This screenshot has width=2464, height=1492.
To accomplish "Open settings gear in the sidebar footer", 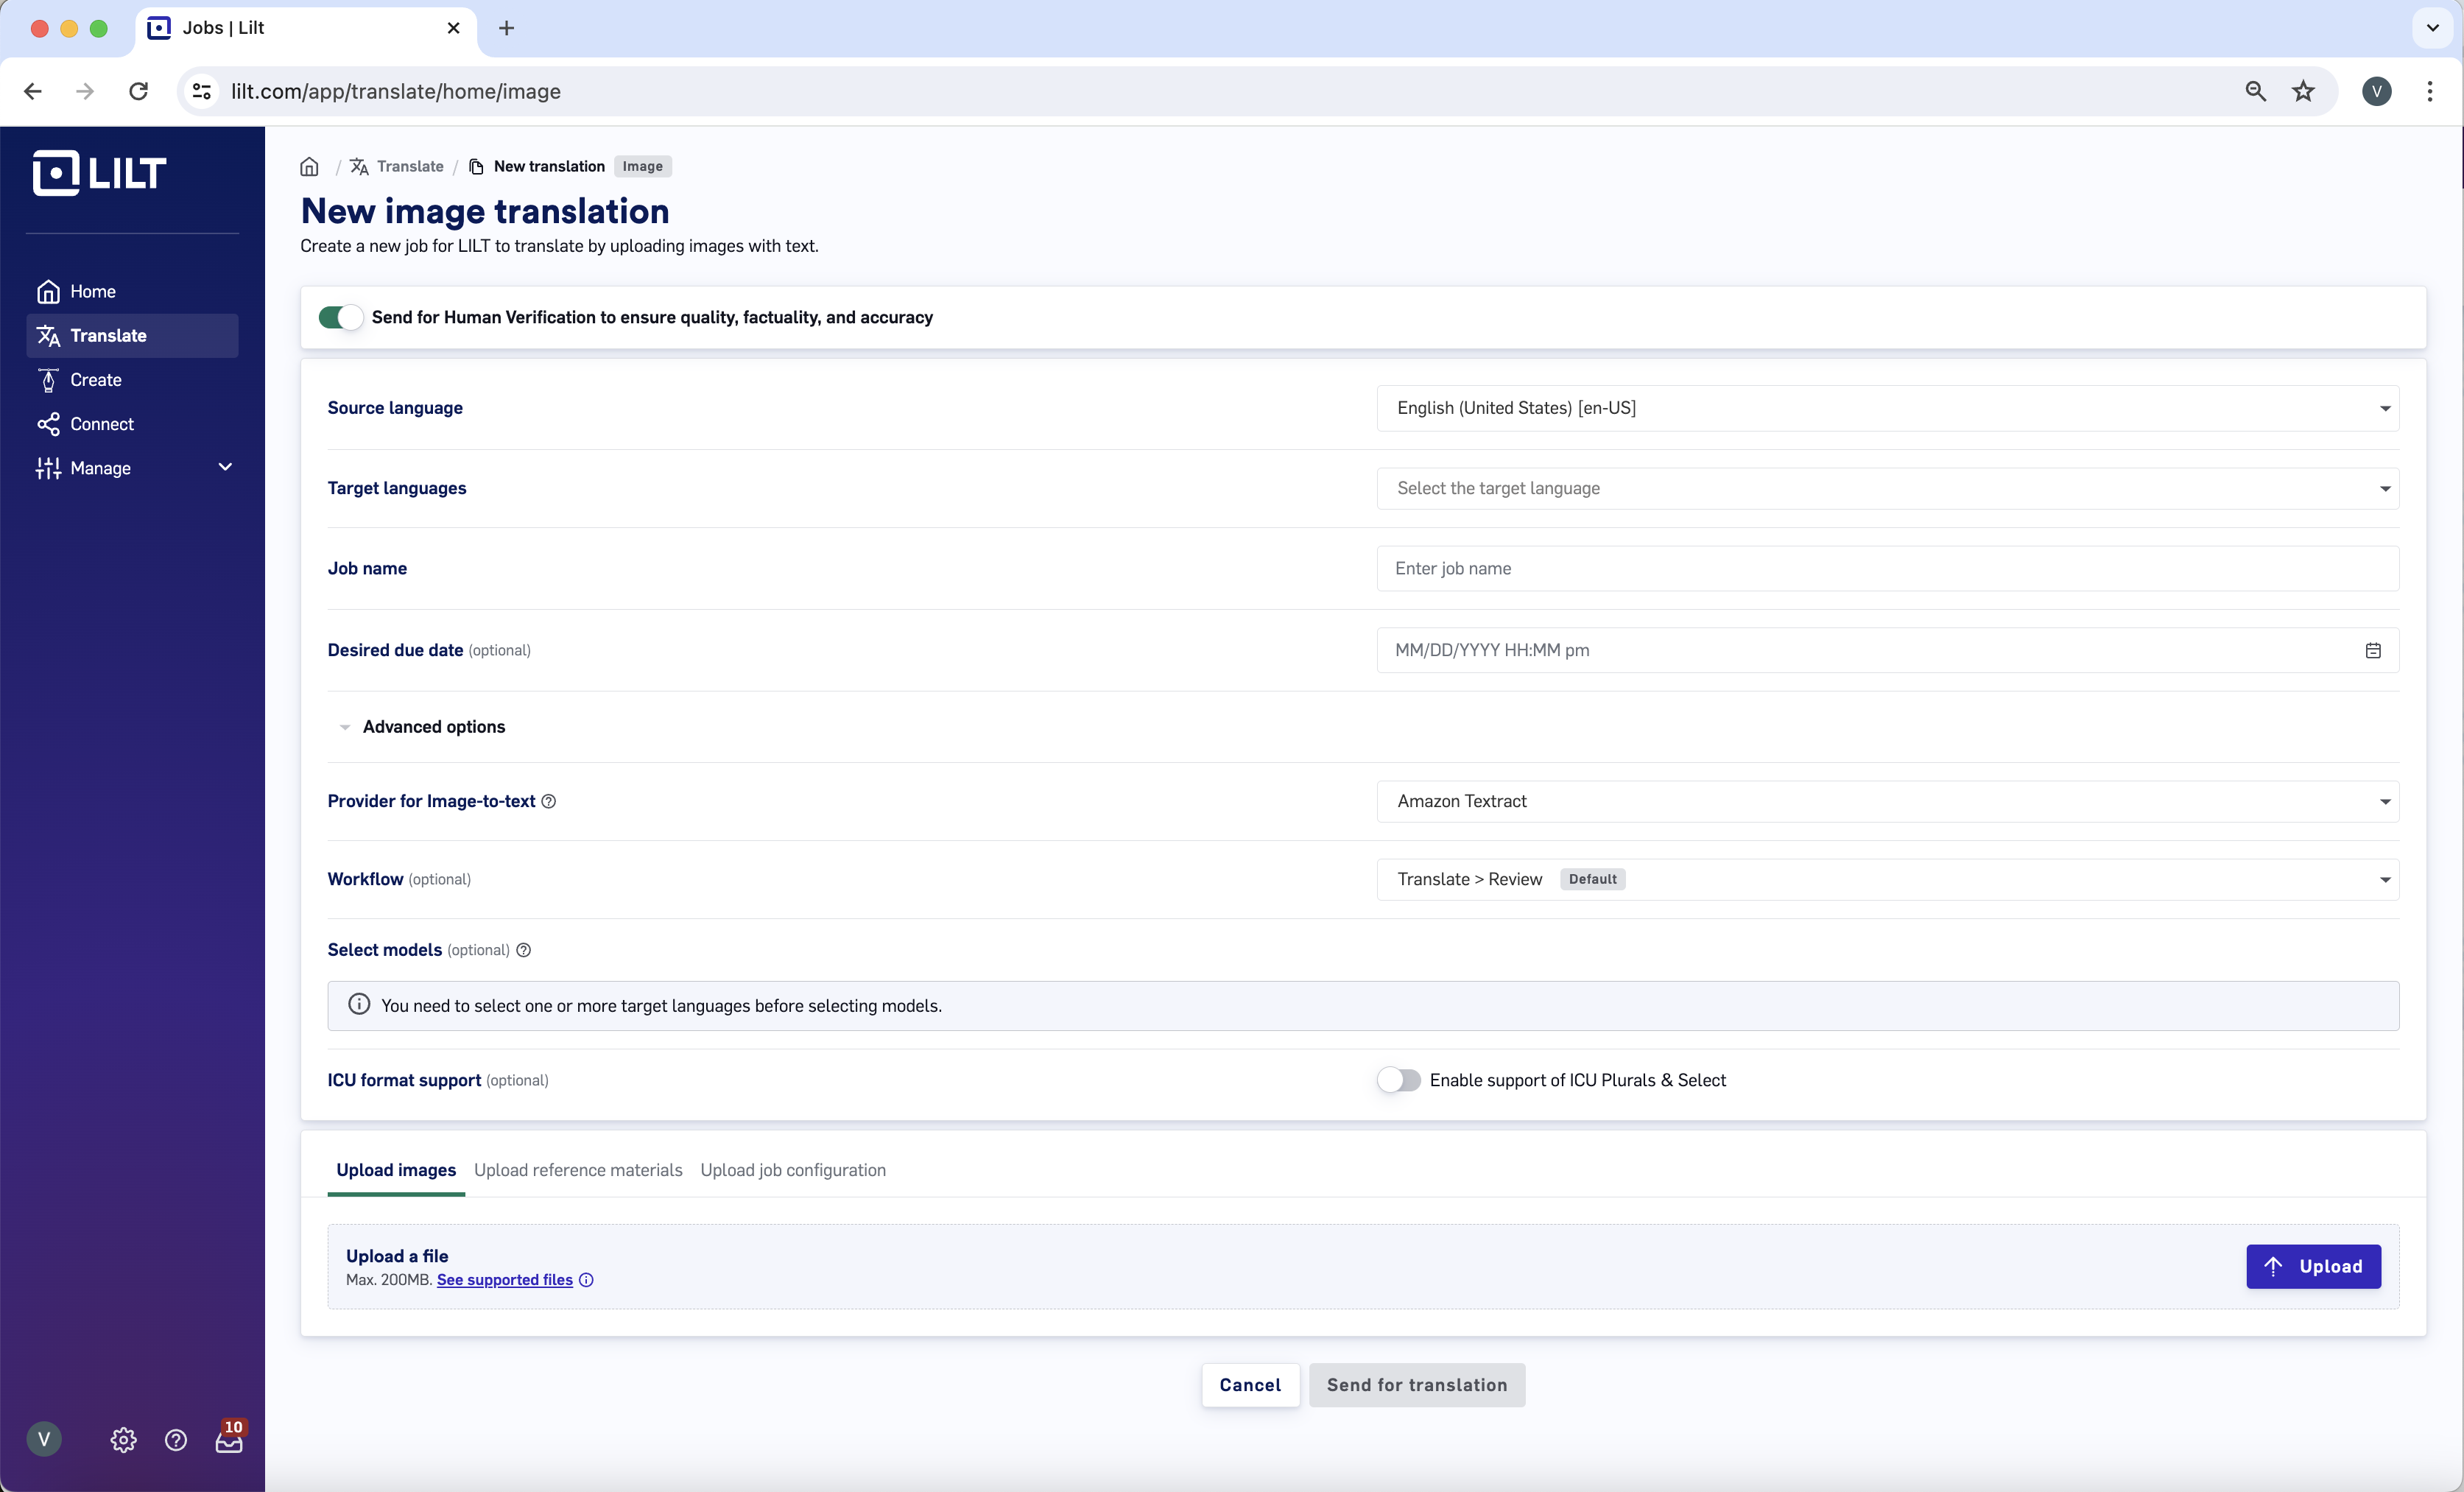I will [123, 1440].
